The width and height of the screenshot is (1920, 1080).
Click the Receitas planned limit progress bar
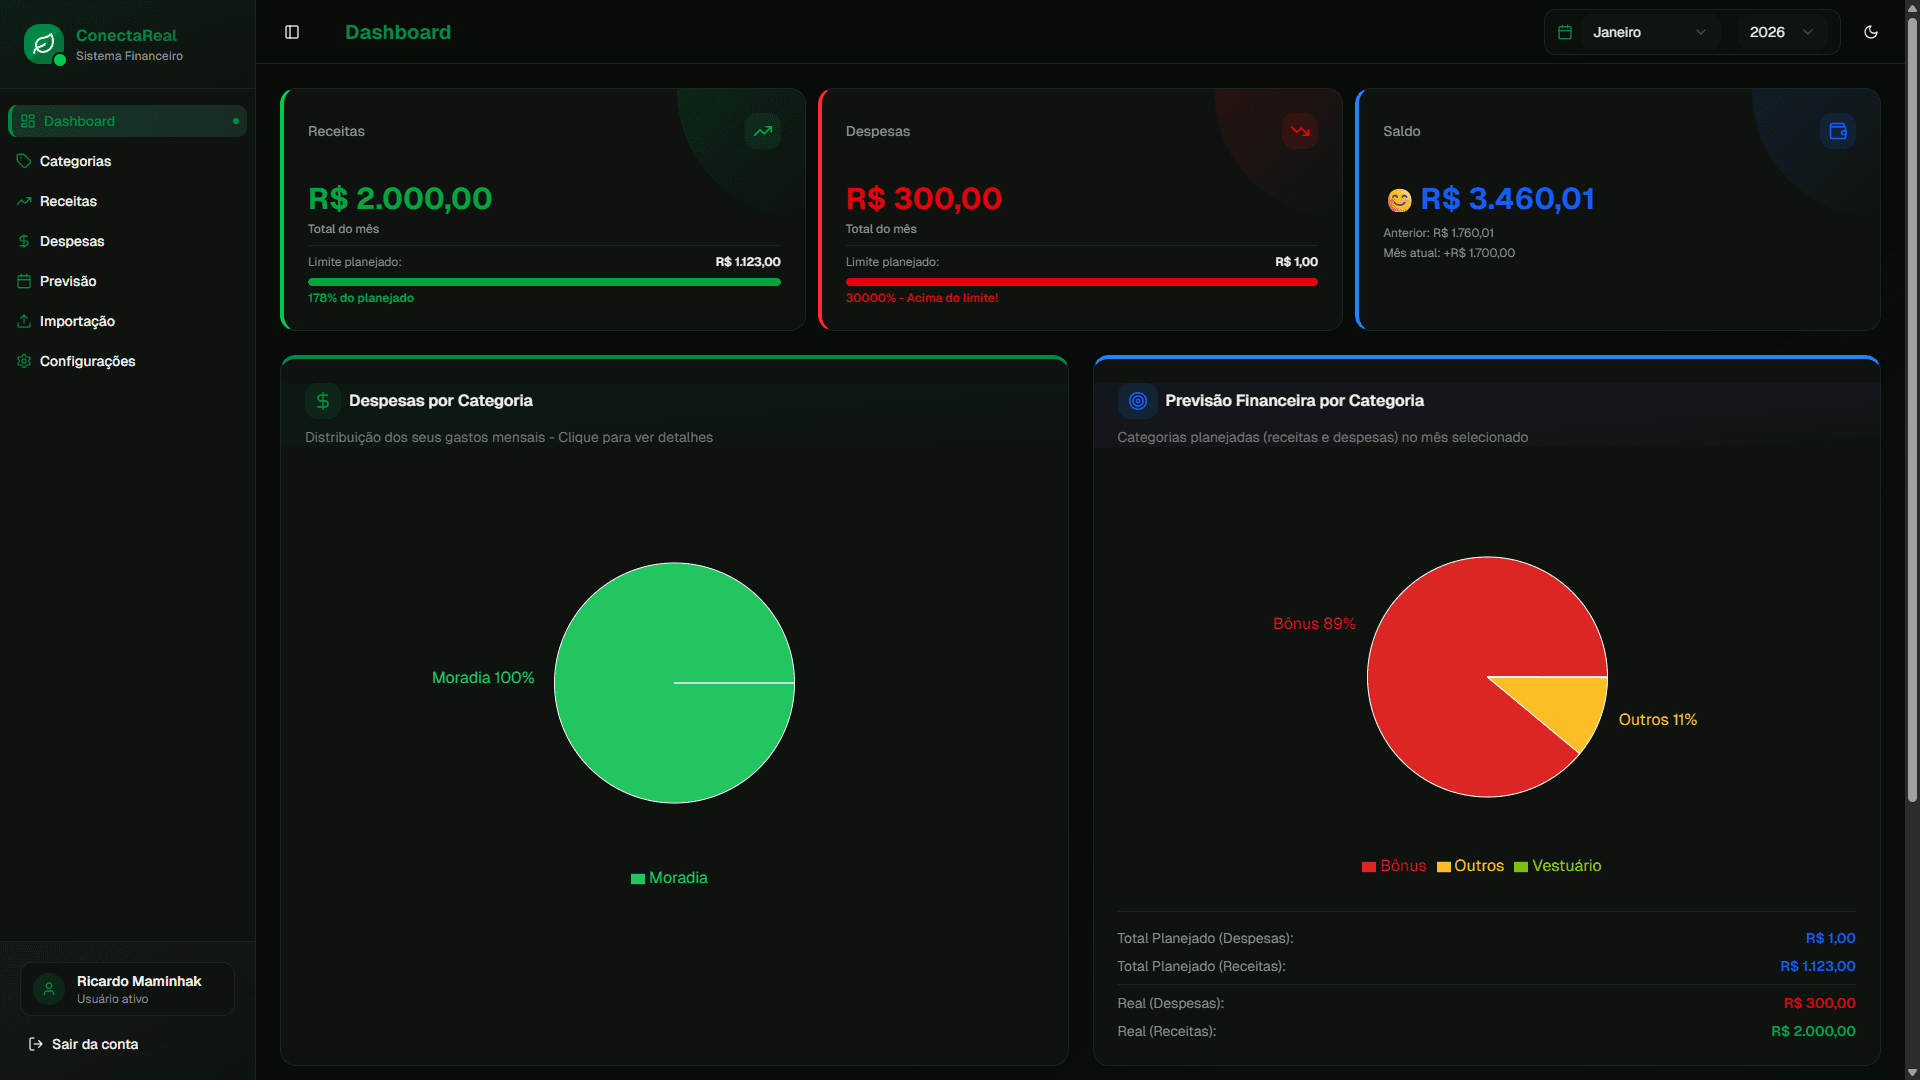[x=544, y=282]
